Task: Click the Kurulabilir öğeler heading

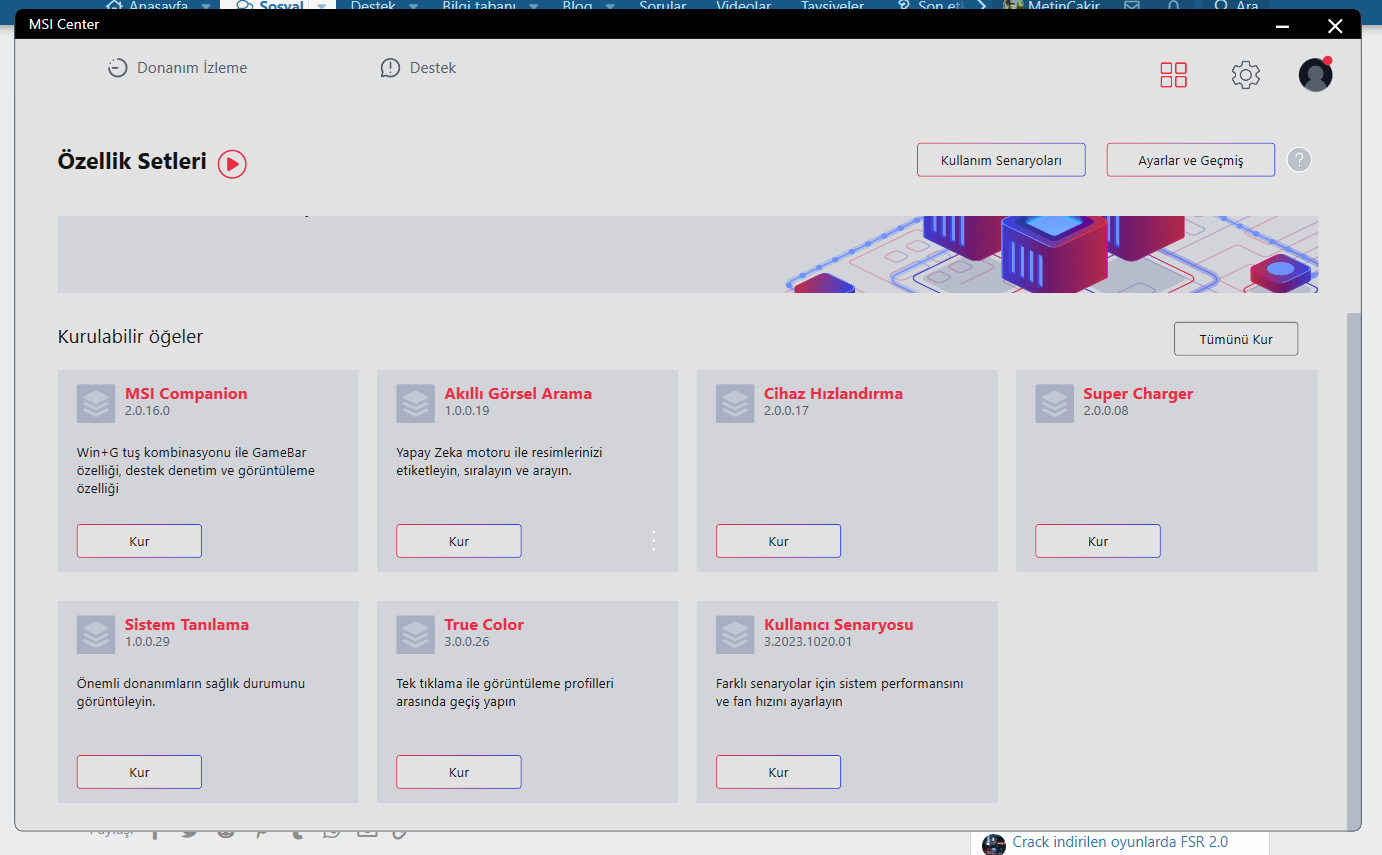Action: tap(130, 337)
